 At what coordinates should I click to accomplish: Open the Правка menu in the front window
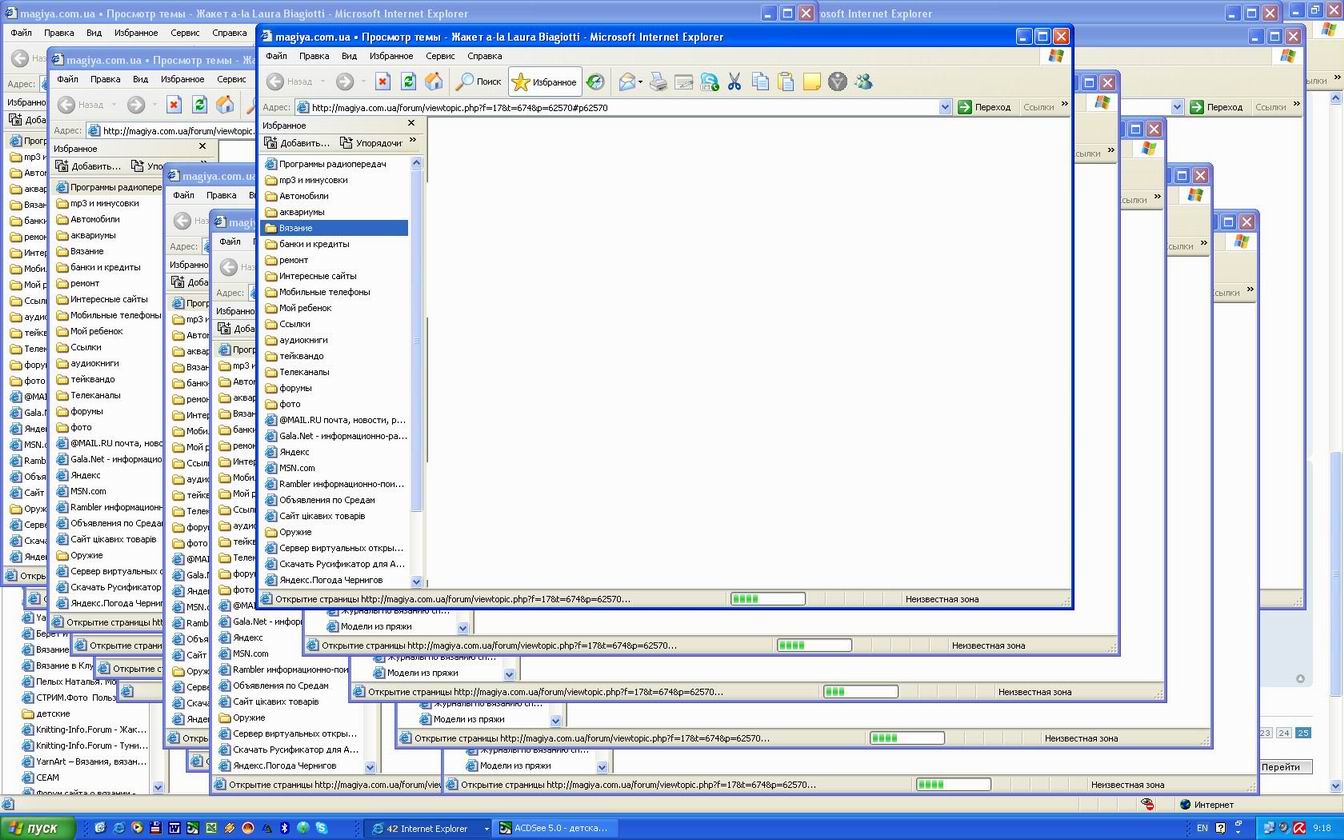point(314,56)
